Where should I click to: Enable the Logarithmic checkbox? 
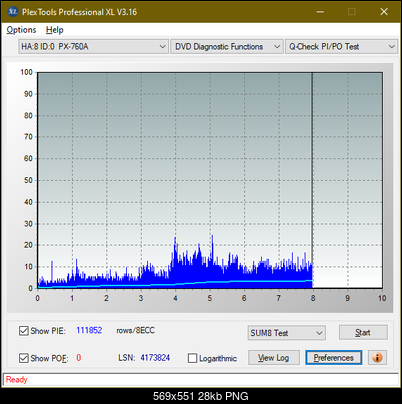[x=192, y=358]
